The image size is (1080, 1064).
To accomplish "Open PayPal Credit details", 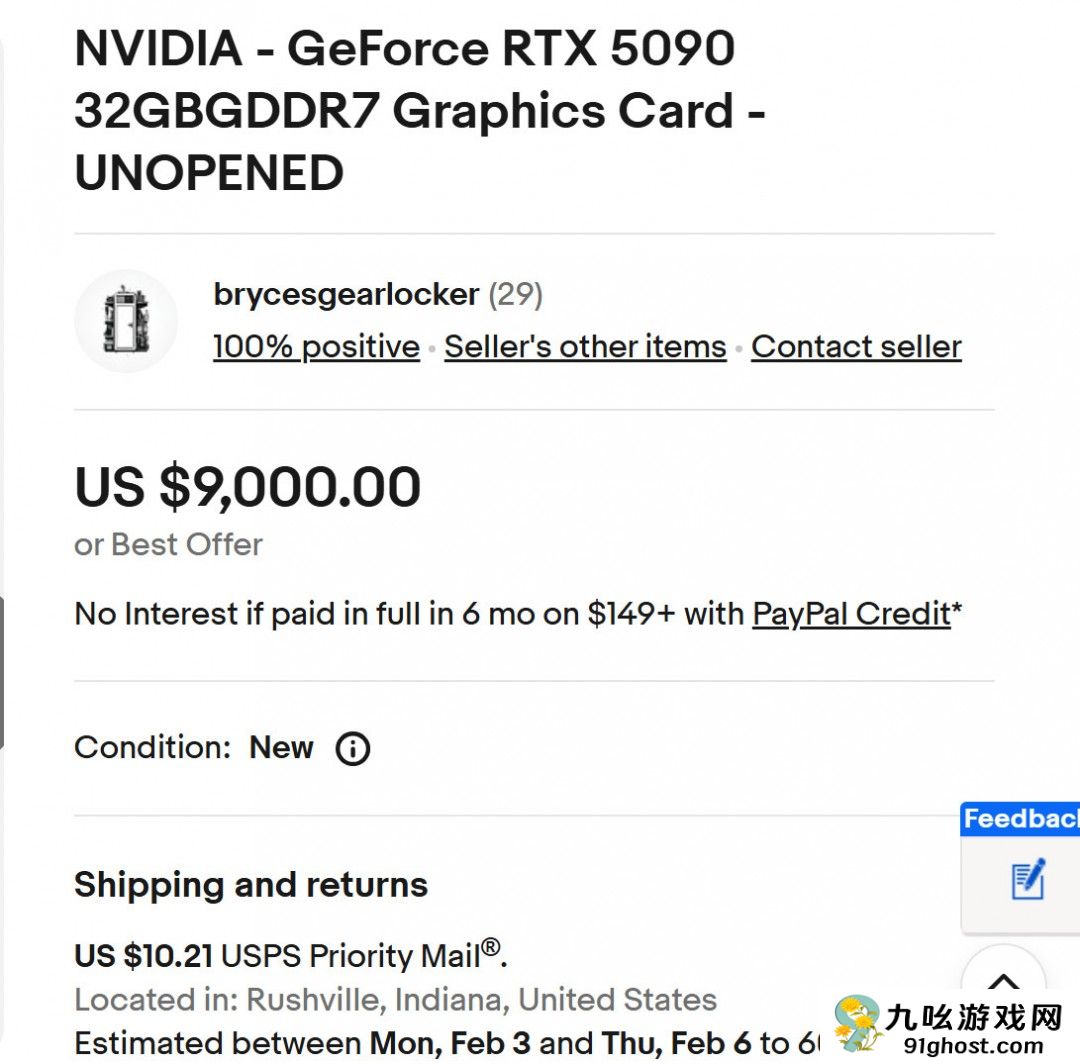I will (850, 613).
